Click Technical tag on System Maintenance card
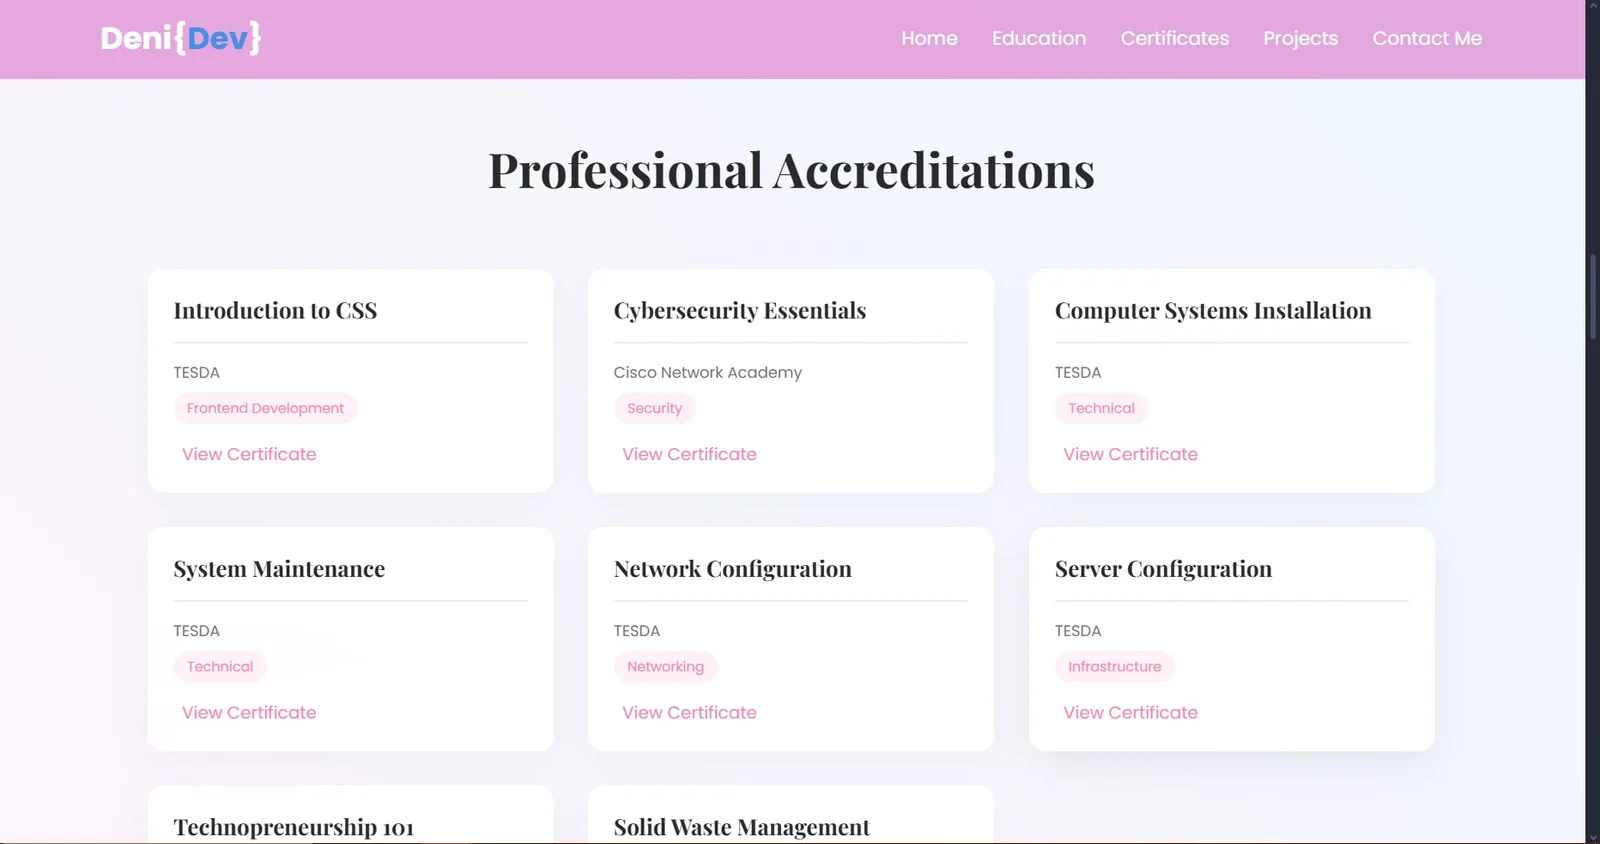1600x844 pixels. (x=220, y=667)
